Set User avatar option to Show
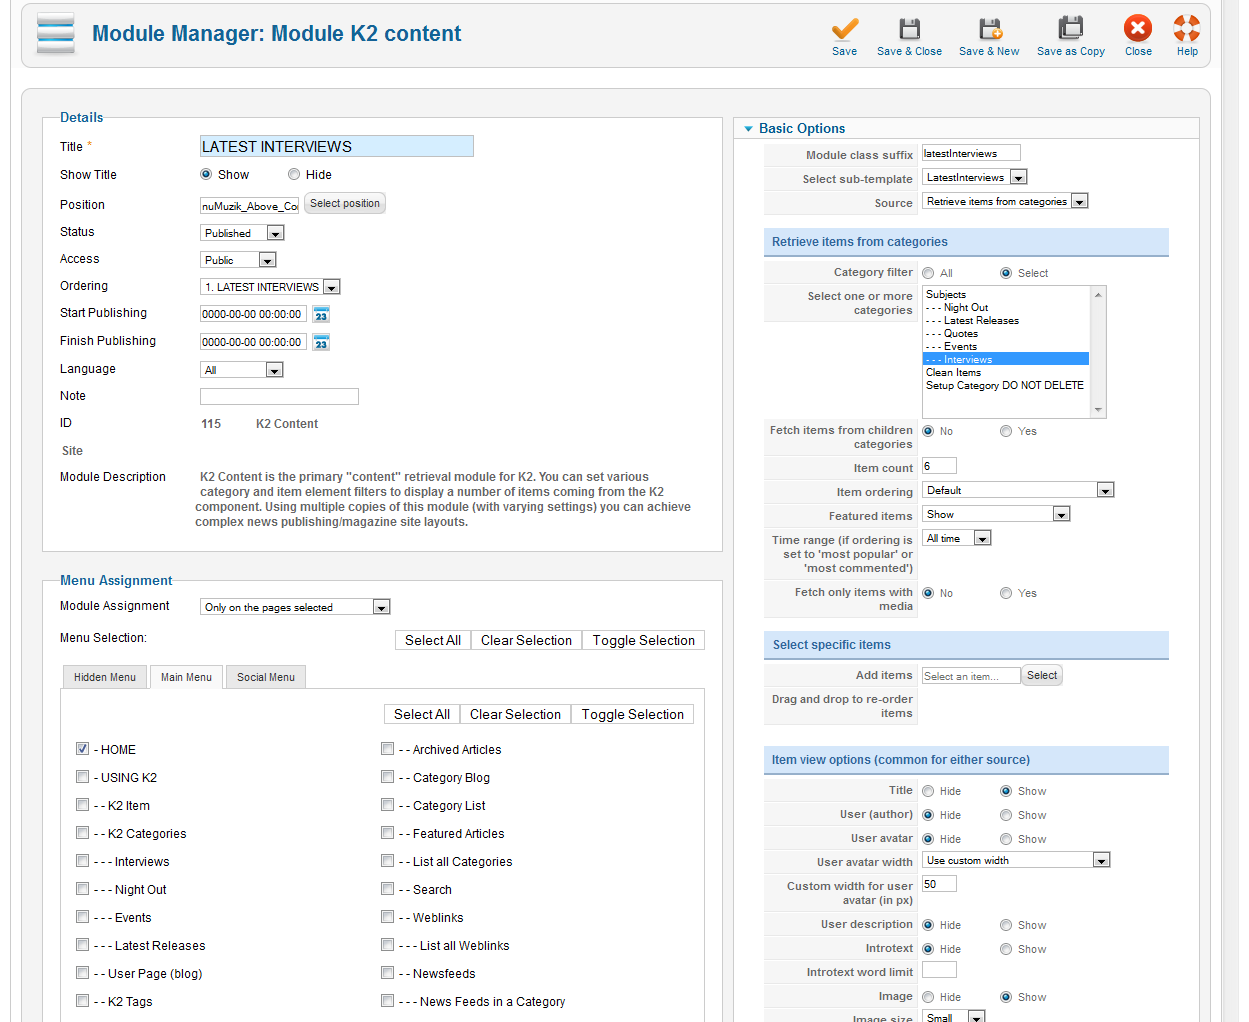 pos(1006,839)
